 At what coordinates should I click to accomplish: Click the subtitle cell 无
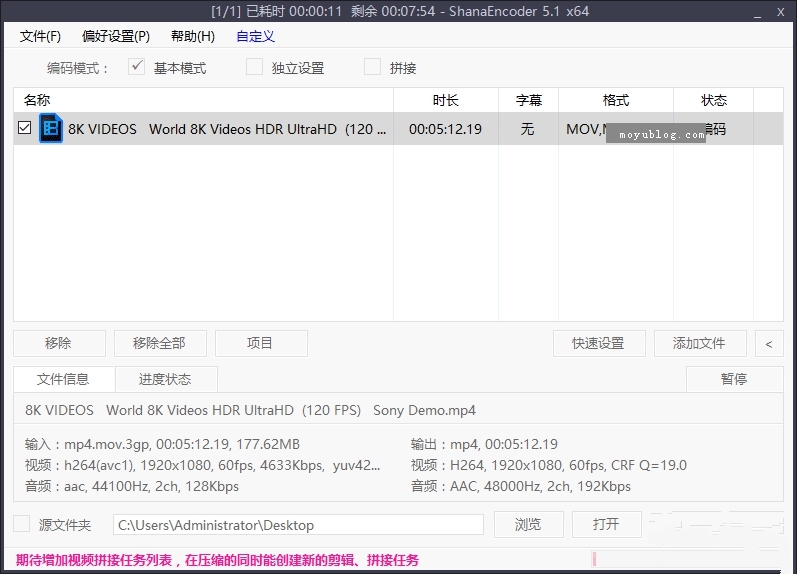tap(528, 129)
